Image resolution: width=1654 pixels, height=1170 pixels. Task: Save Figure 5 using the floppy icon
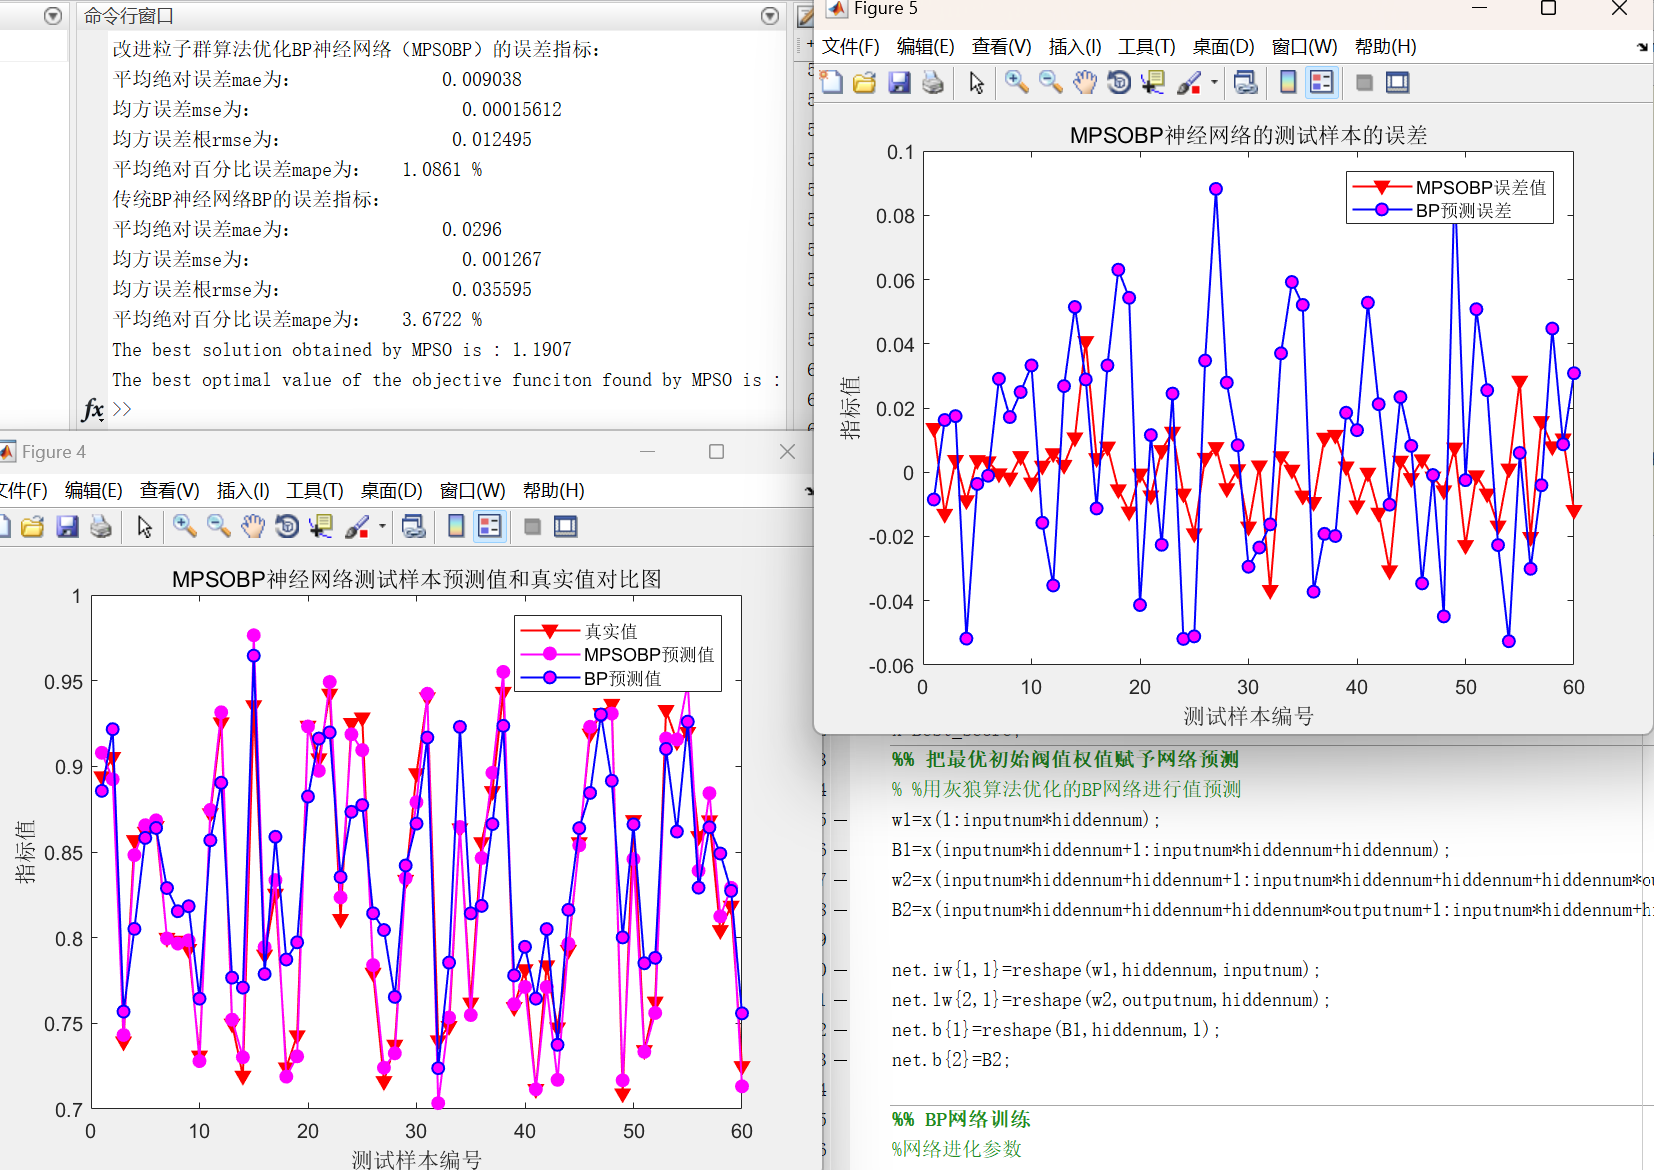click(x=899, y=83)
